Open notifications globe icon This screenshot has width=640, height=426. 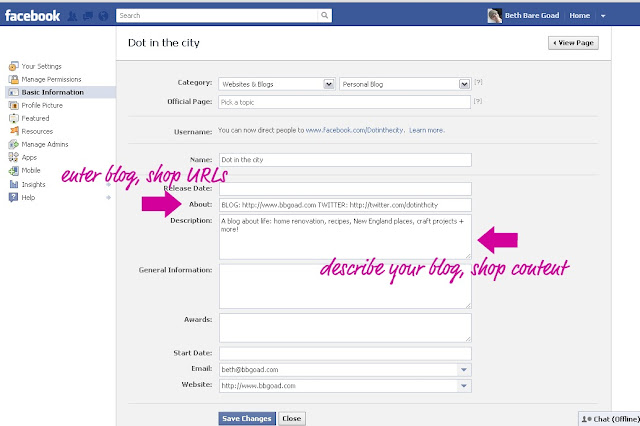(x=103, y=16)
